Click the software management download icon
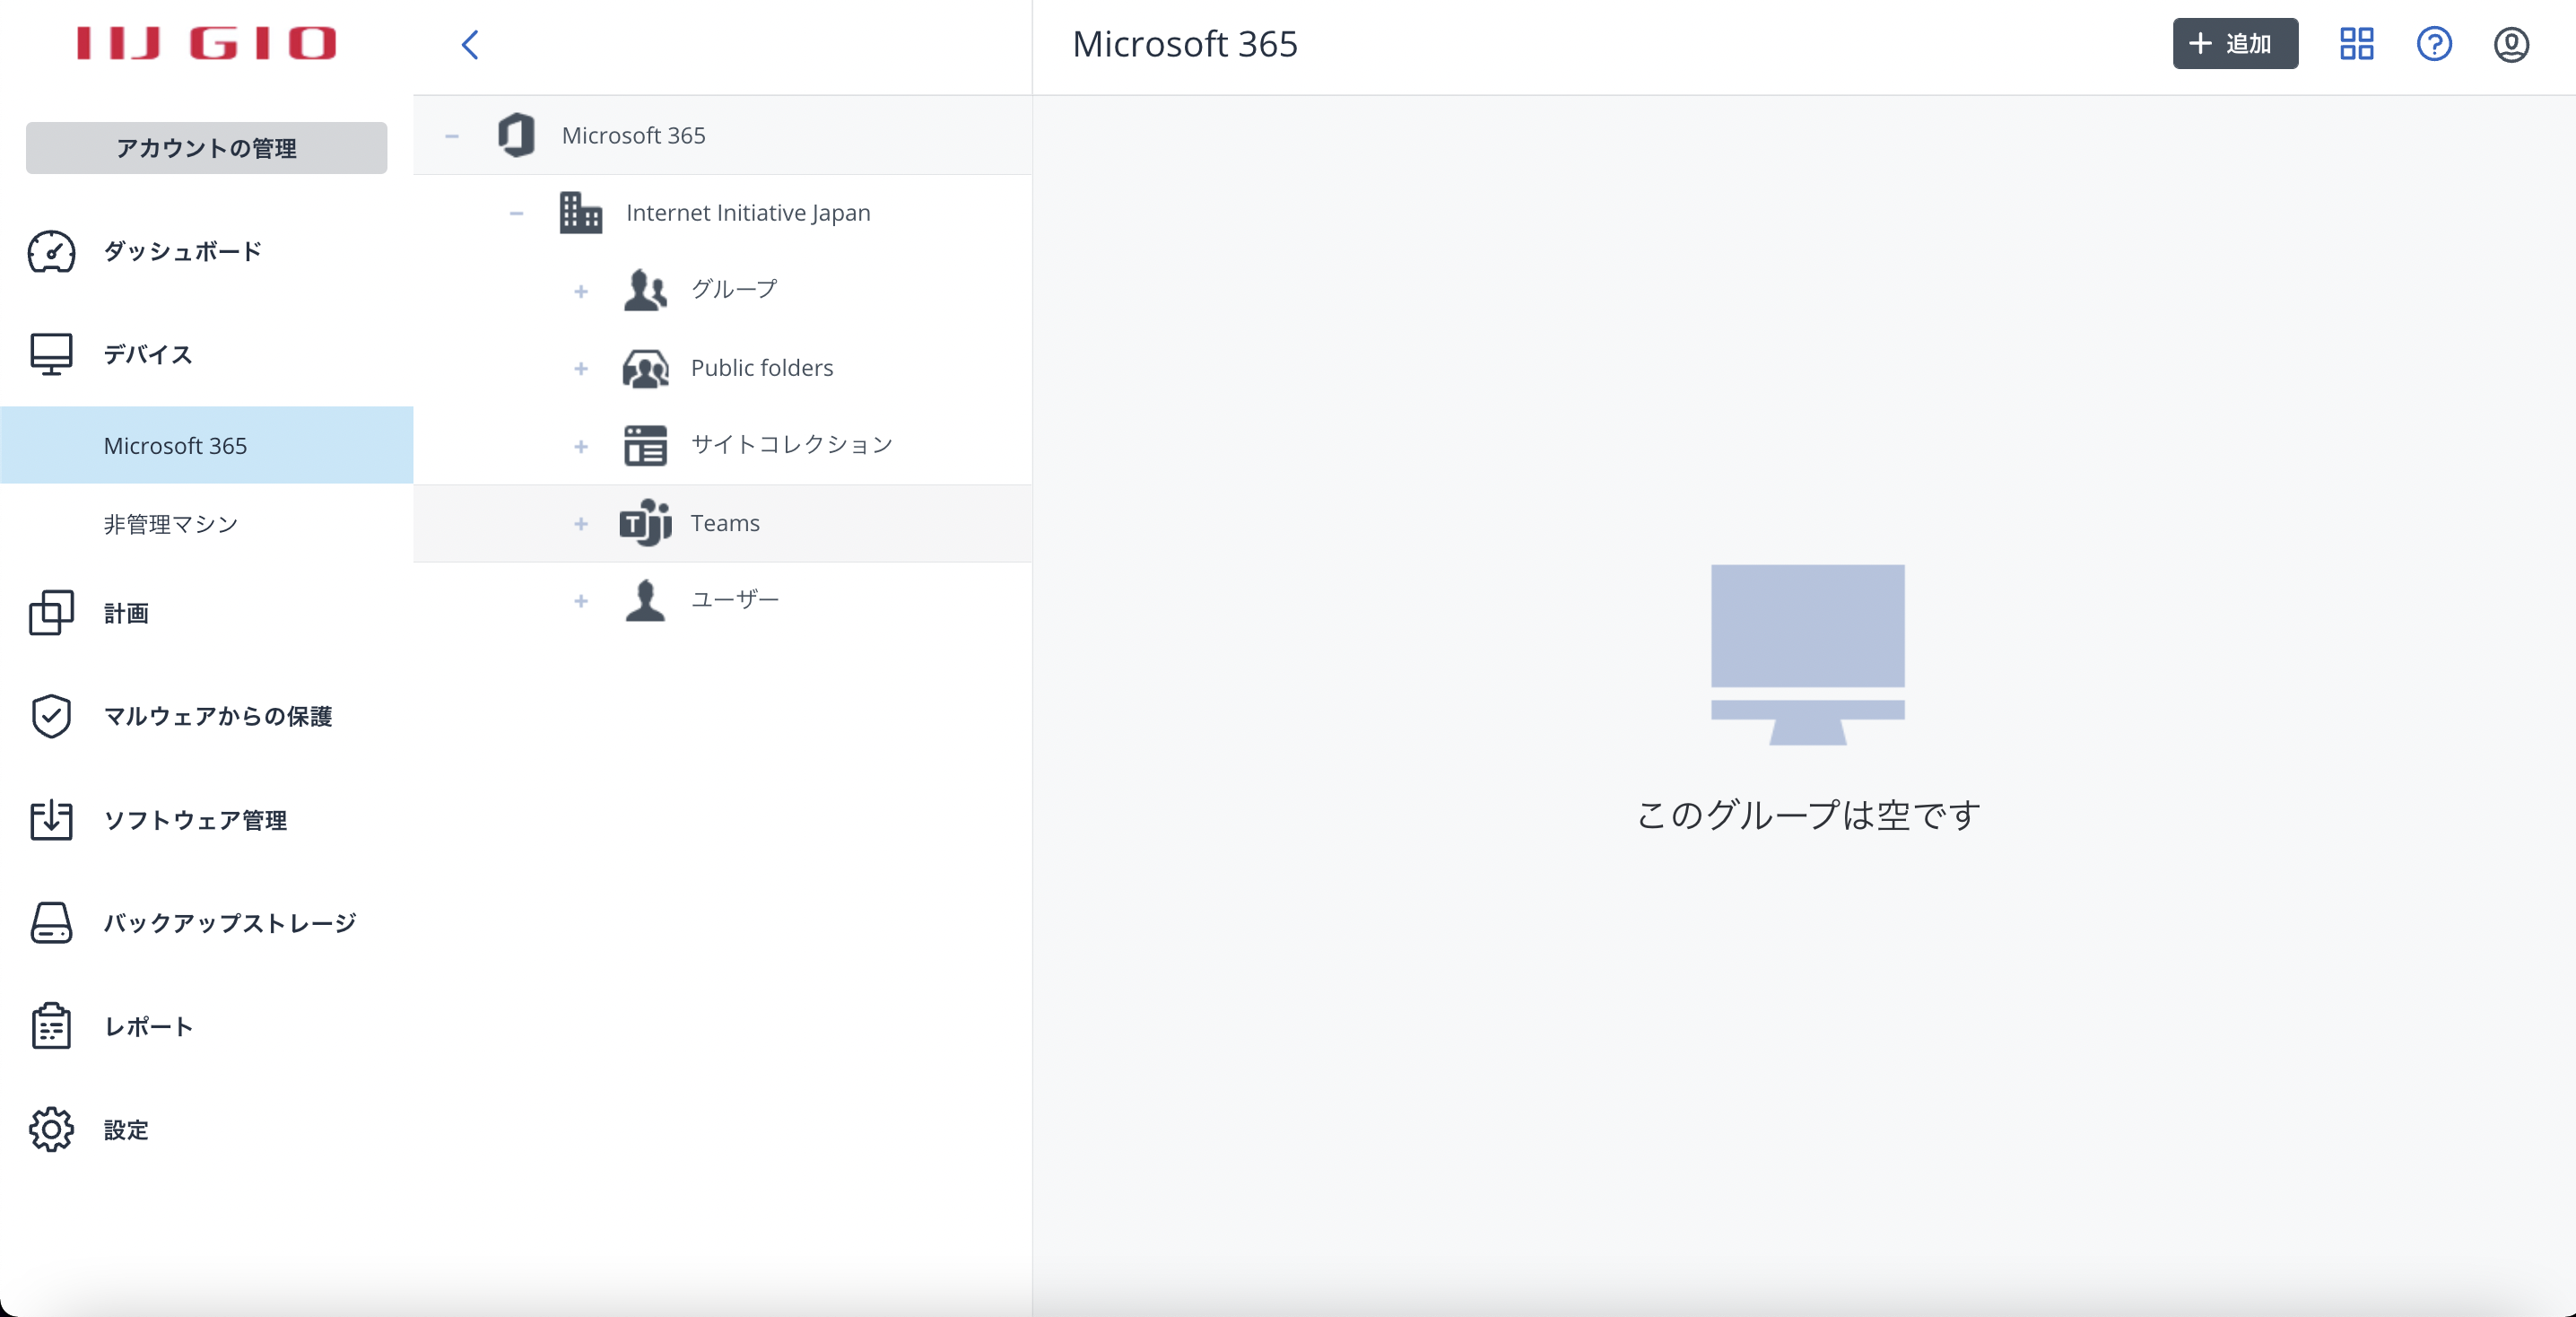The width and height of the screenshot is (2576, 1317). pos(51,819)
